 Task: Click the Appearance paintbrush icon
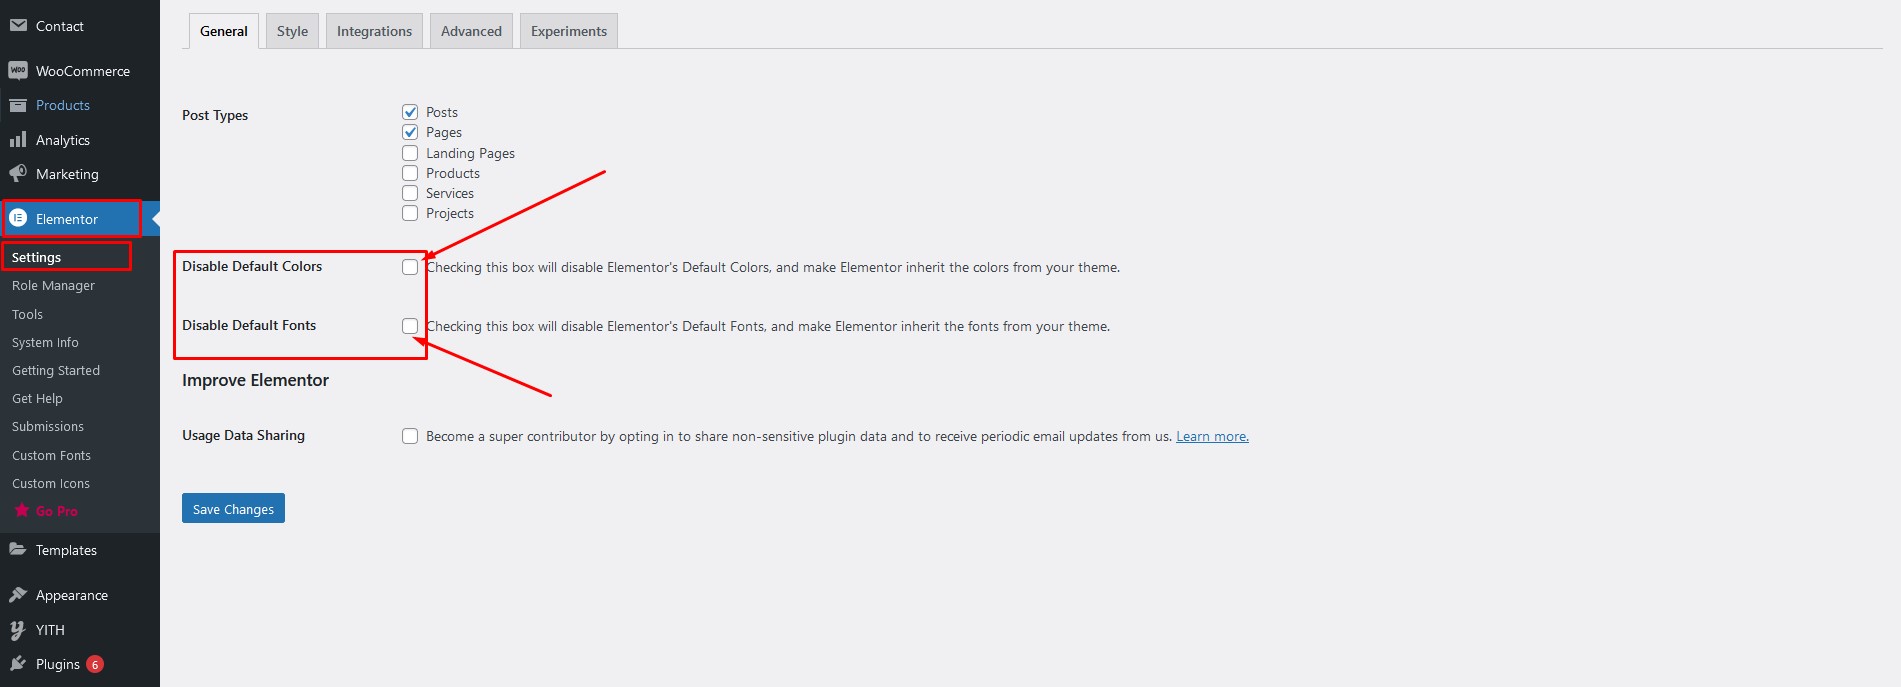(18, 595)
